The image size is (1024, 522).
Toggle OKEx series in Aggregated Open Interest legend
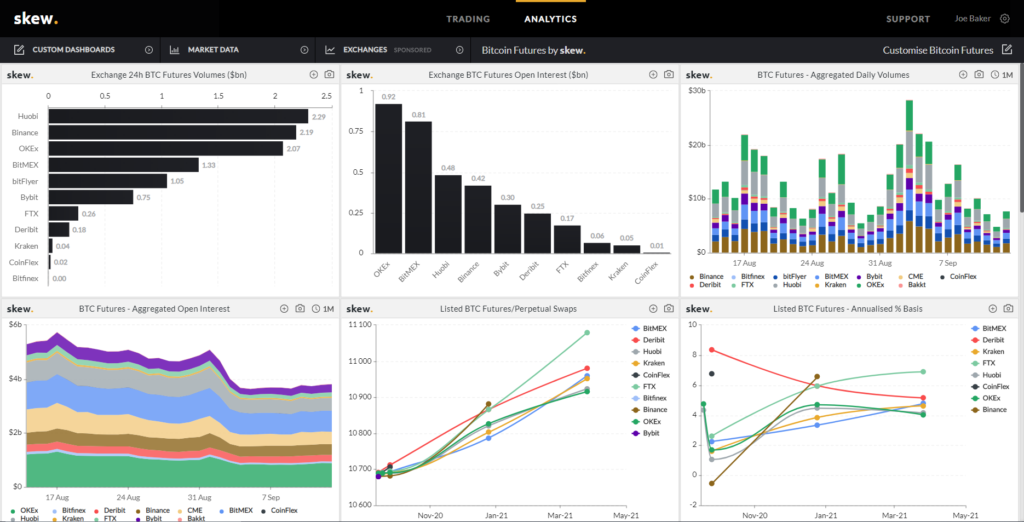click(x=24, y=510)
